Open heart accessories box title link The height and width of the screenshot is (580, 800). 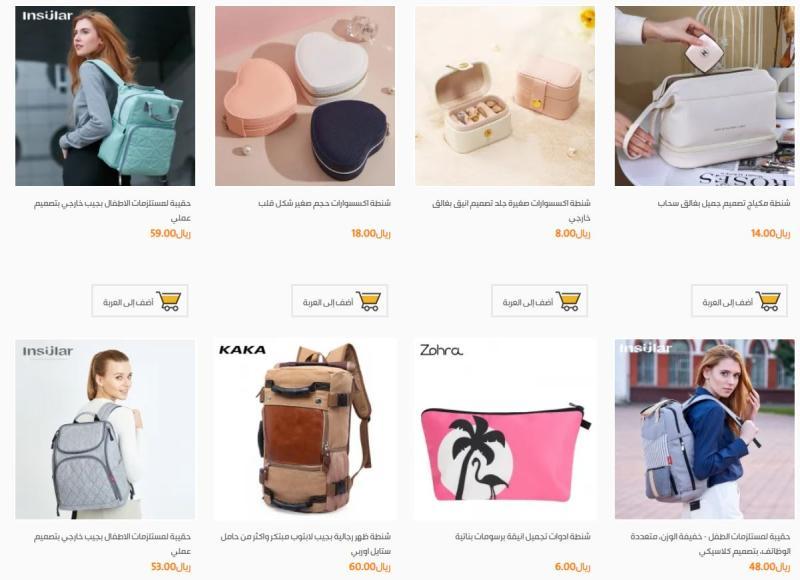pyautogui.click(x=324, y=203)
